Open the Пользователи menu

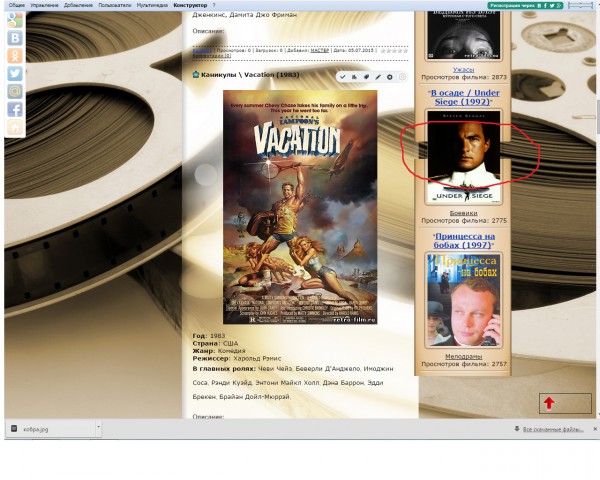tap(114, 5)
